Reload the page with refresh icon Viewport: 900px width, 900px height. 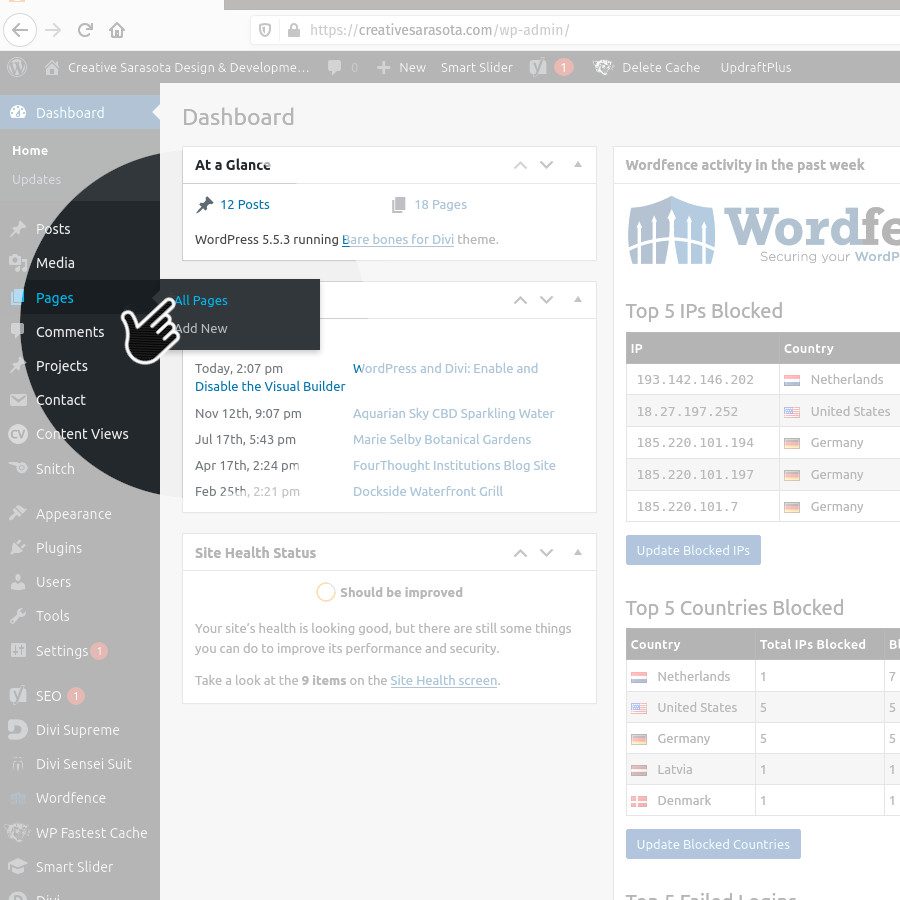coord(85,30)
